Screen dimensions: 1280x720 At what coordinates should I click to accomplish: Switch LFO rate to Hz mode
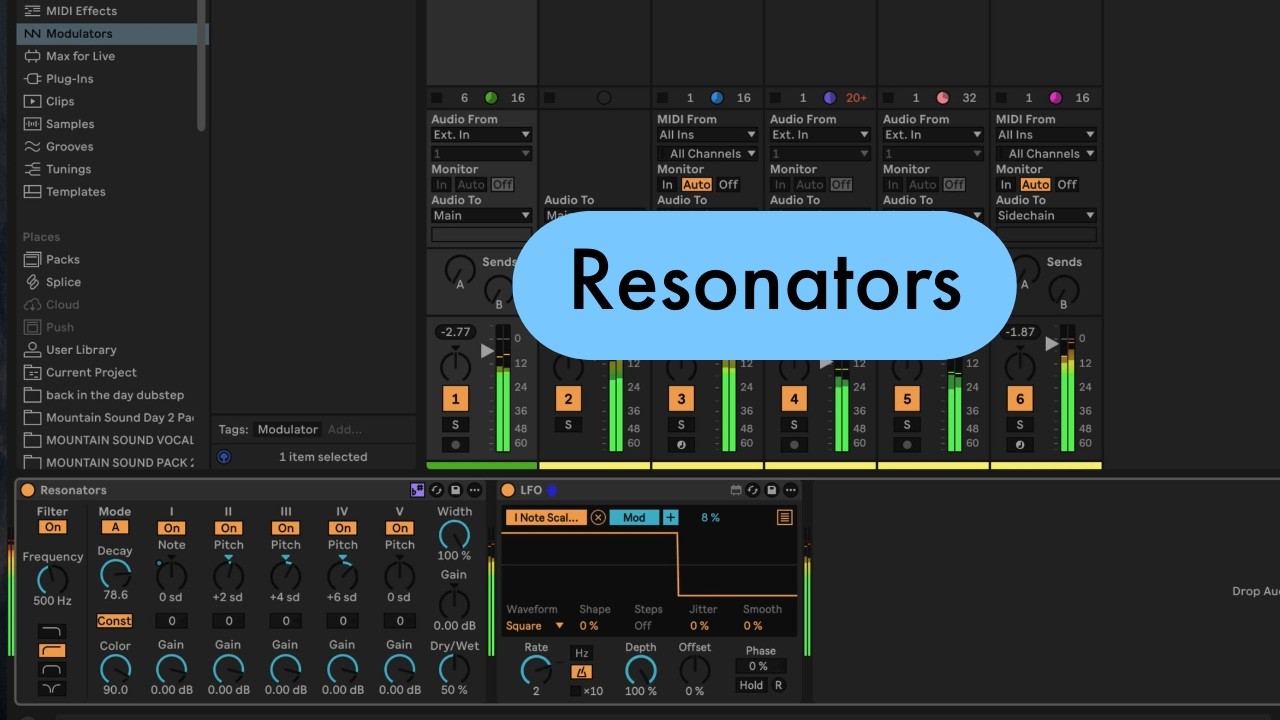click(x=581, y=653)
